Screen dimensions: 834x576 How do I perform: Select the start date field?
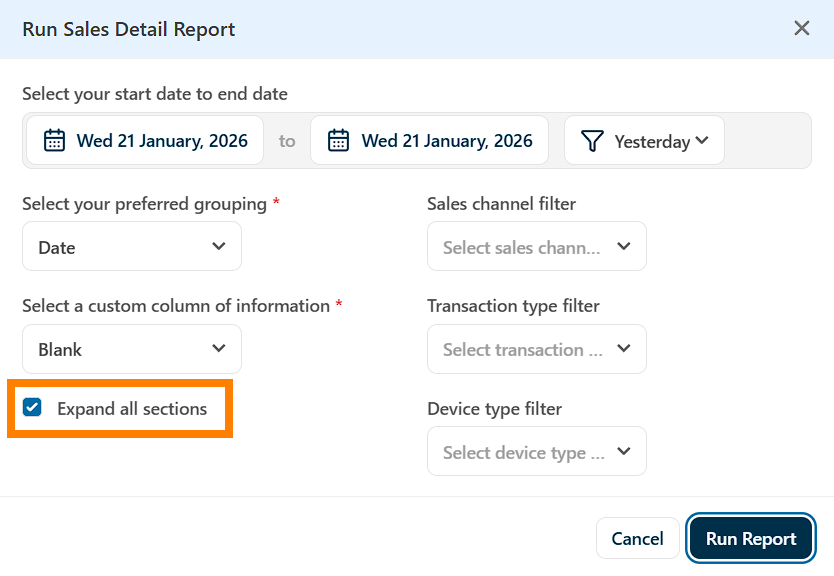(x=146, y=141)
